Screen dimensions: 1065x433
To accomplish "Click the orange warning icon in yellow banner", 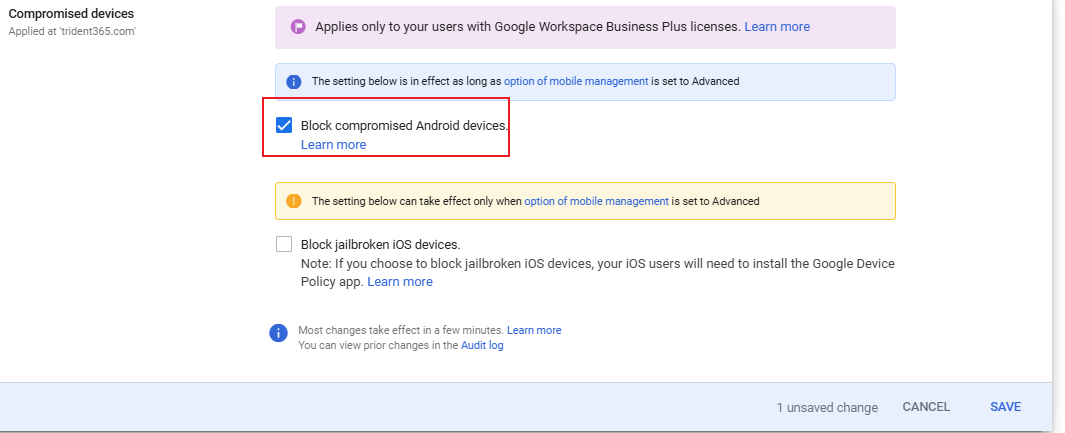I will click(294, 201).
